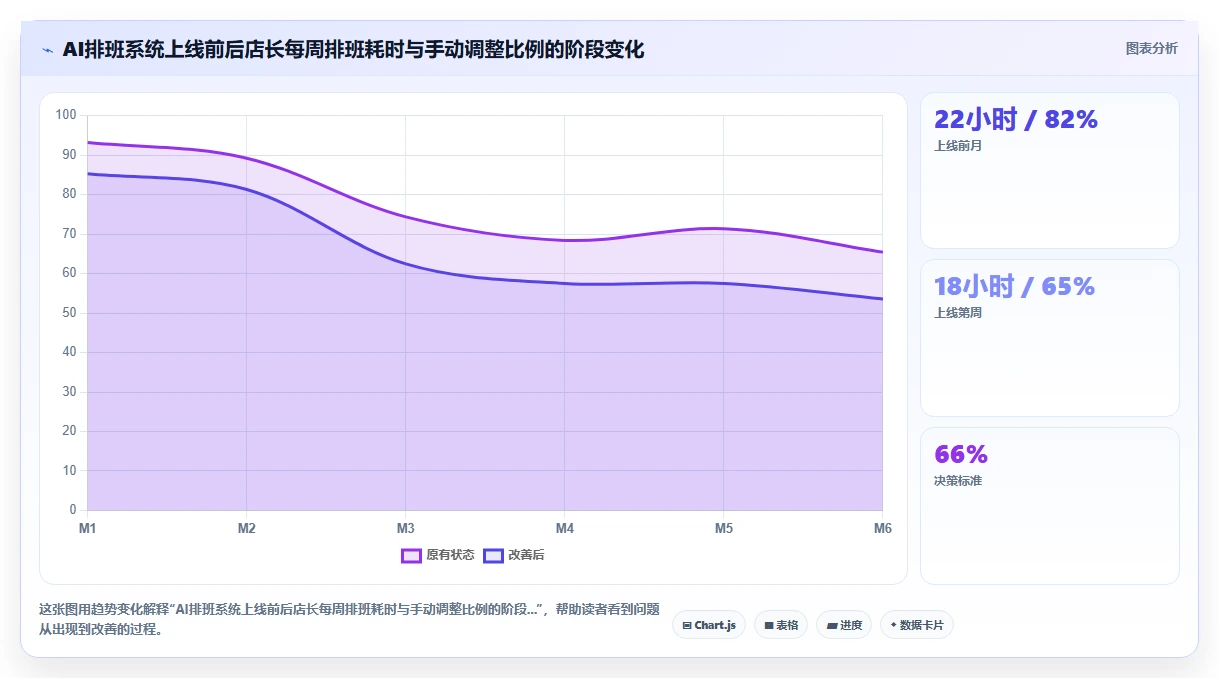
Task: Toggle the 改善后 legend series
Action: pos(513,555)
